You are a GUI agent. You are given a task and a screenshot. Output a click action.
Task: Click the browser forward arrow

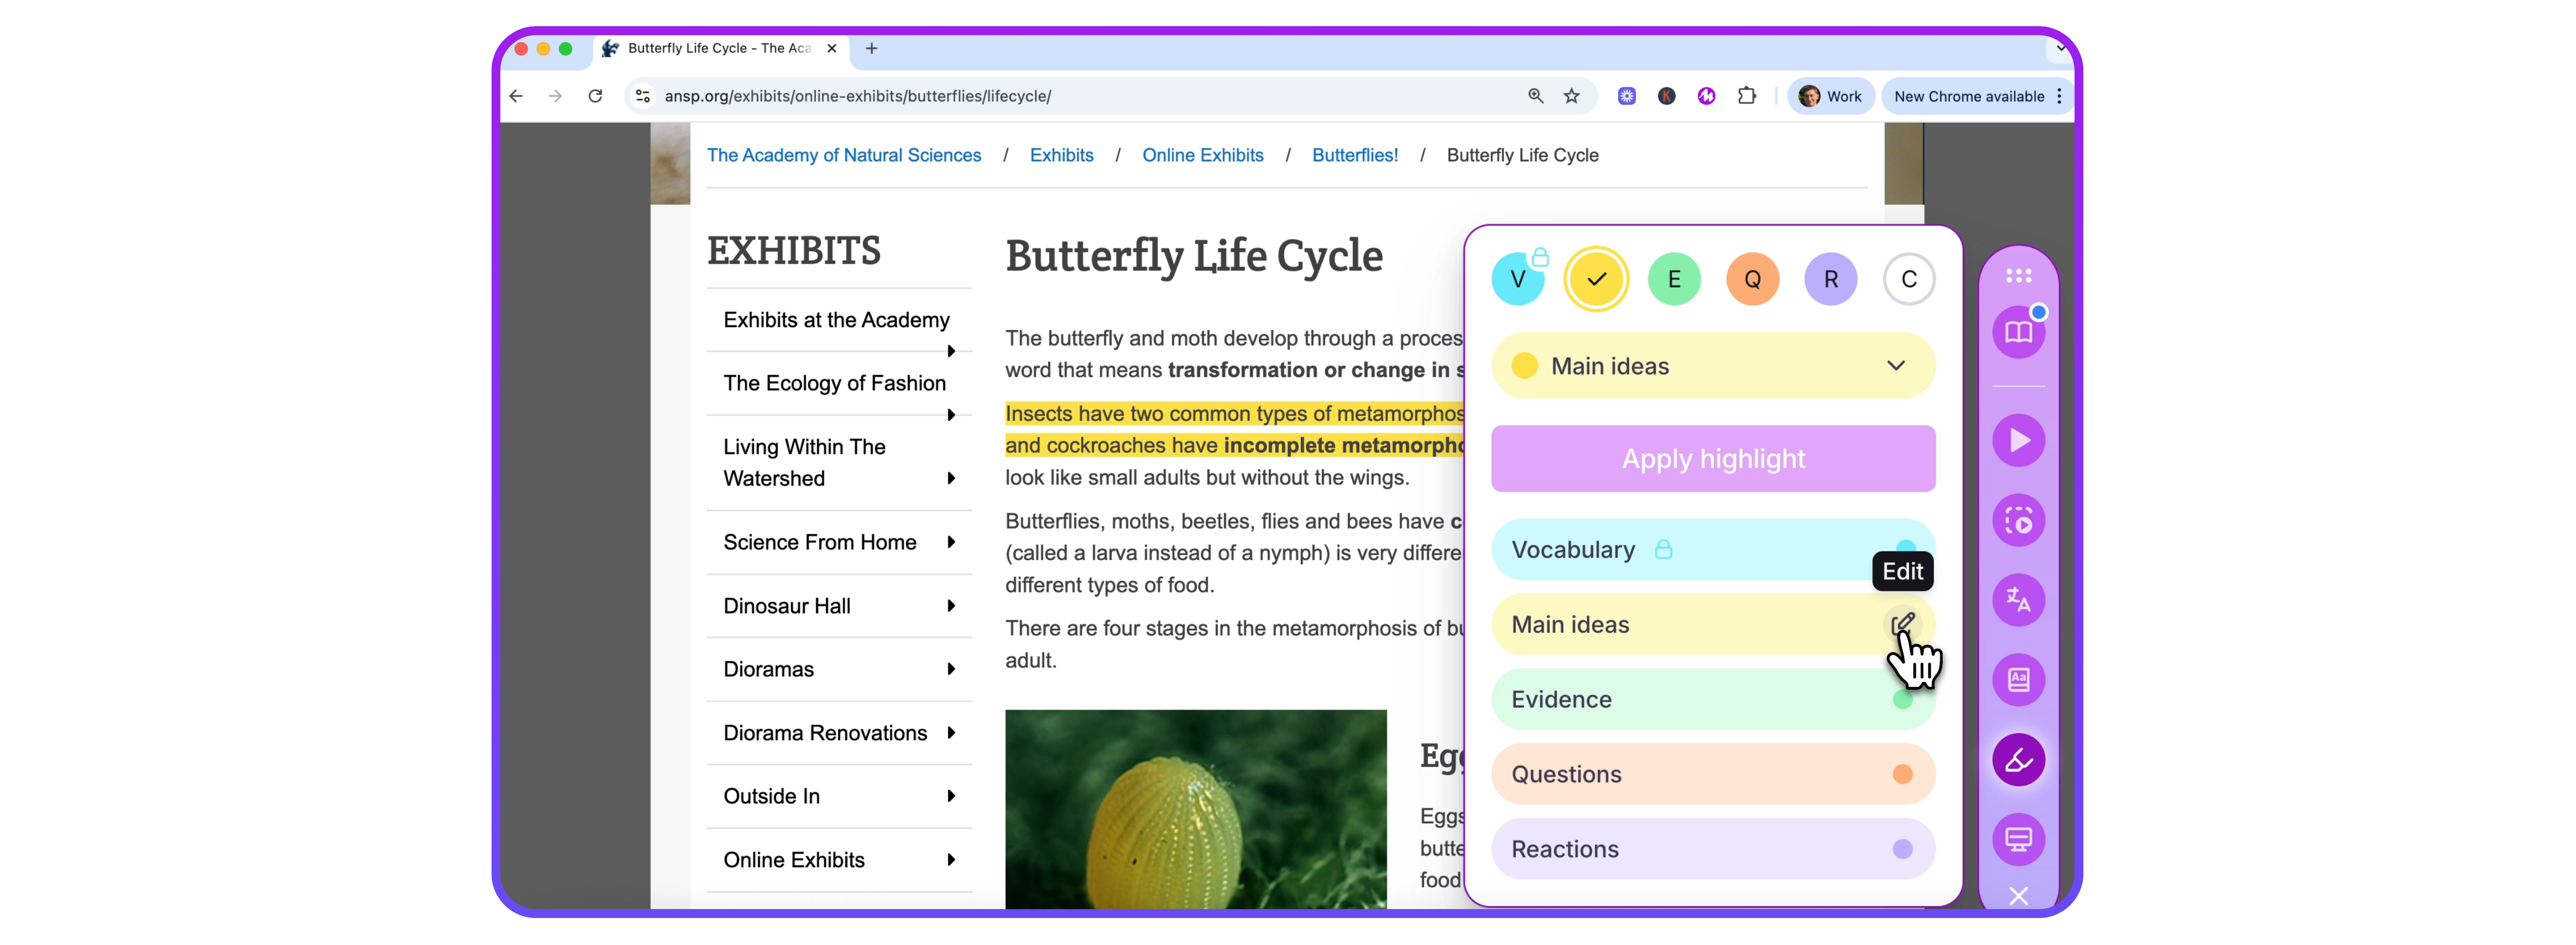pos(555,96)
